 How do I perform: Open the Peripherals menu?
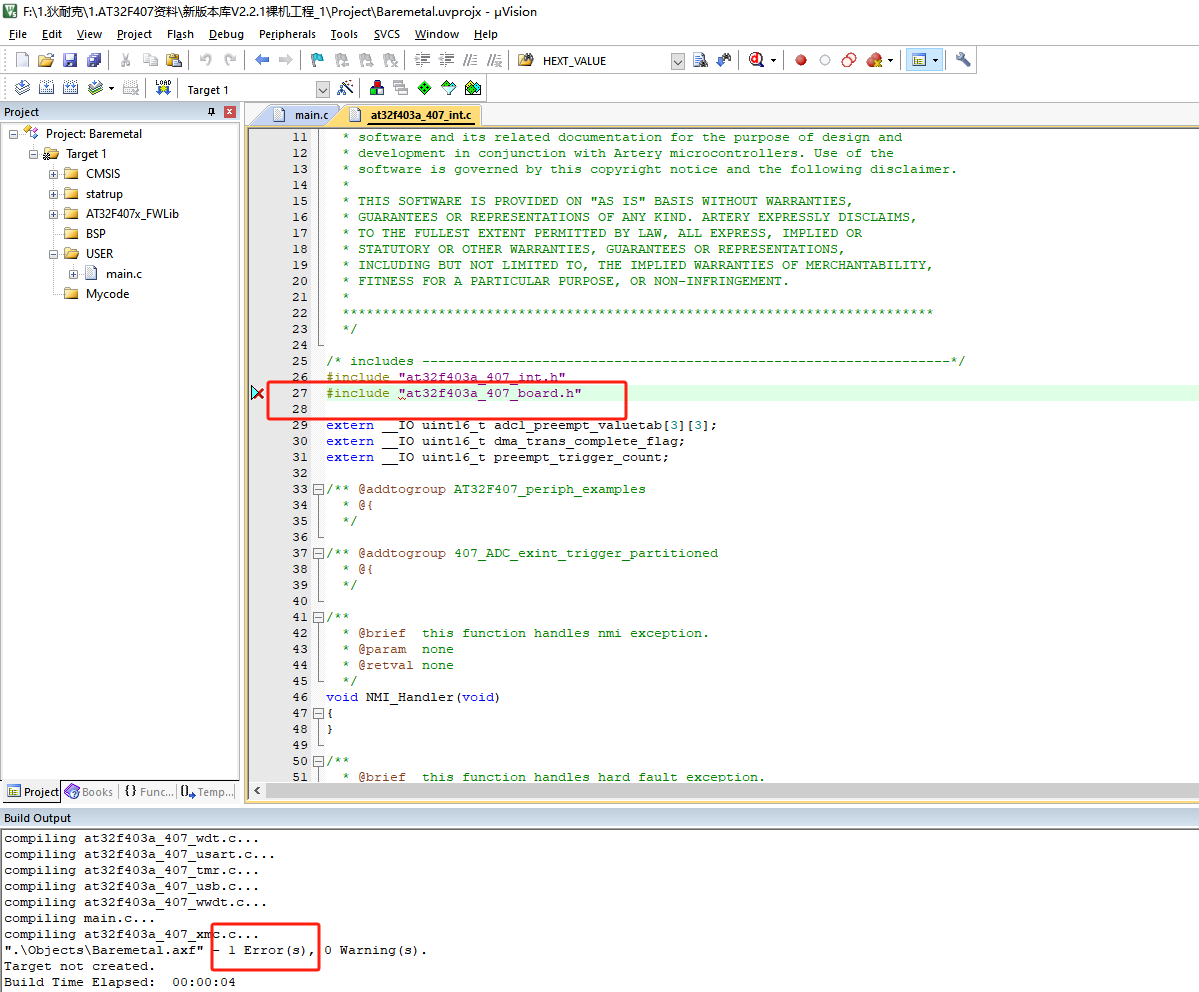coord(287,34)
